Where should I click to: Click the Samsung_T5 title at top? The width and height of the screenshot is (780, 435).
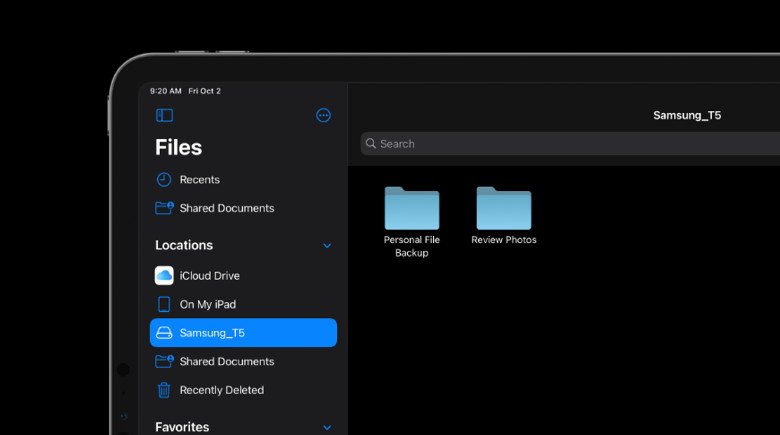687,115
